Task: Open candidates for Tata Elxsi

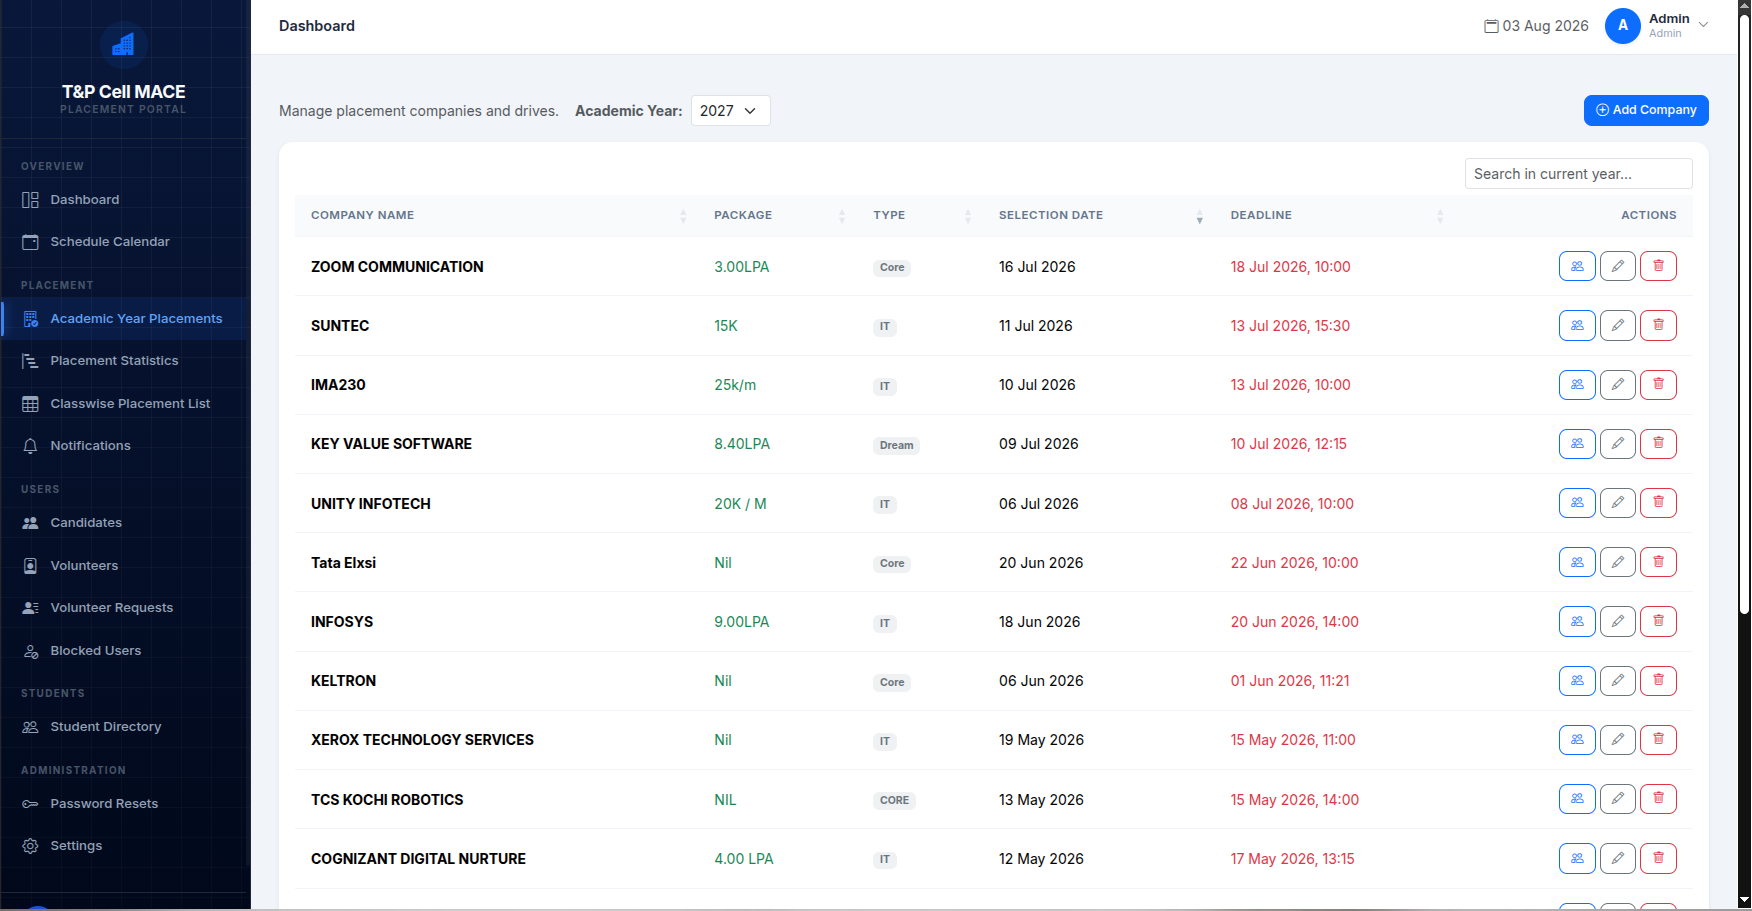Action: point(1577,562)
